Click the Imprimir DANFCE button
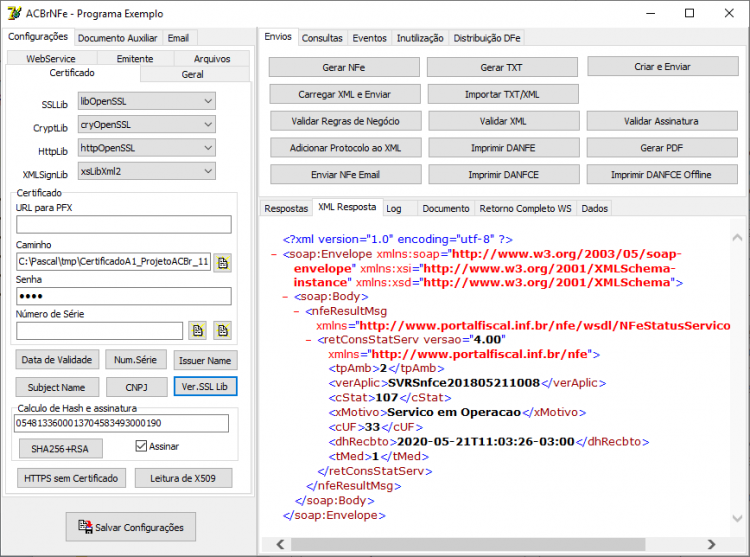The height and width of the screenshot is (557, 750). pos(503,175)
